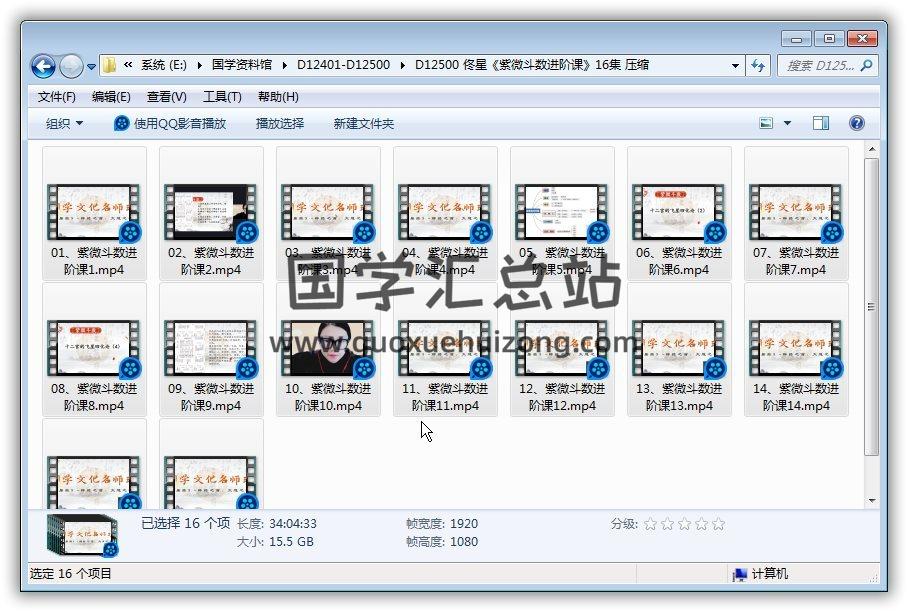Viewport: 908px width, 612px height.
Task: Click the change view icon
Action: tap(767, 123)
